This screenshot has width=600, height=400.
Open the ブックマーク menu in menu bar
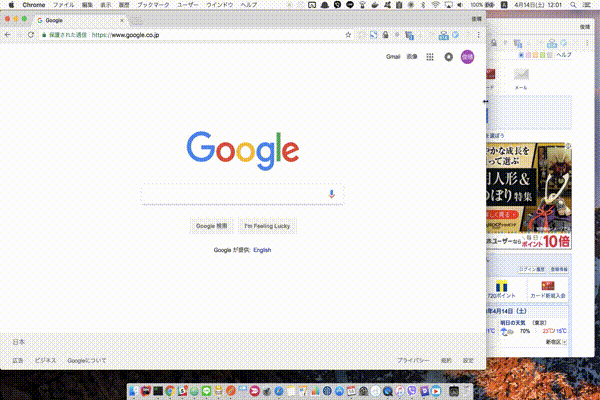coord(152,5)
